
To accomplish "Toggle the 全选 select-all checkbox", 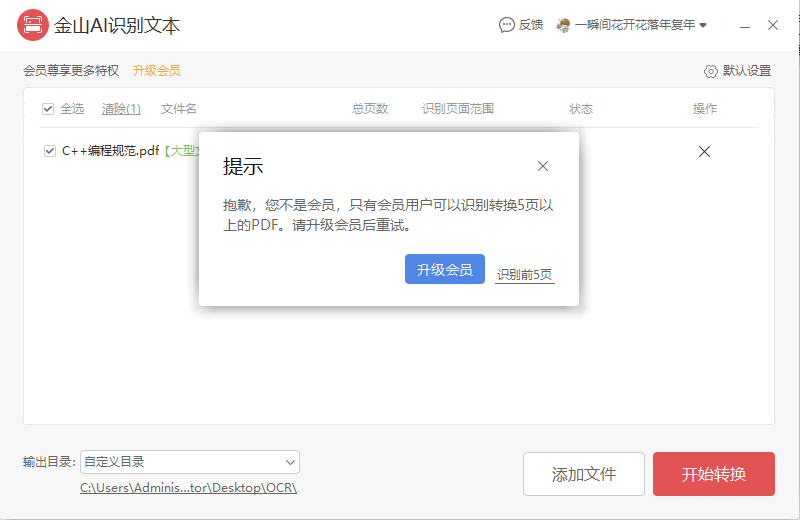I will (48, 109).
